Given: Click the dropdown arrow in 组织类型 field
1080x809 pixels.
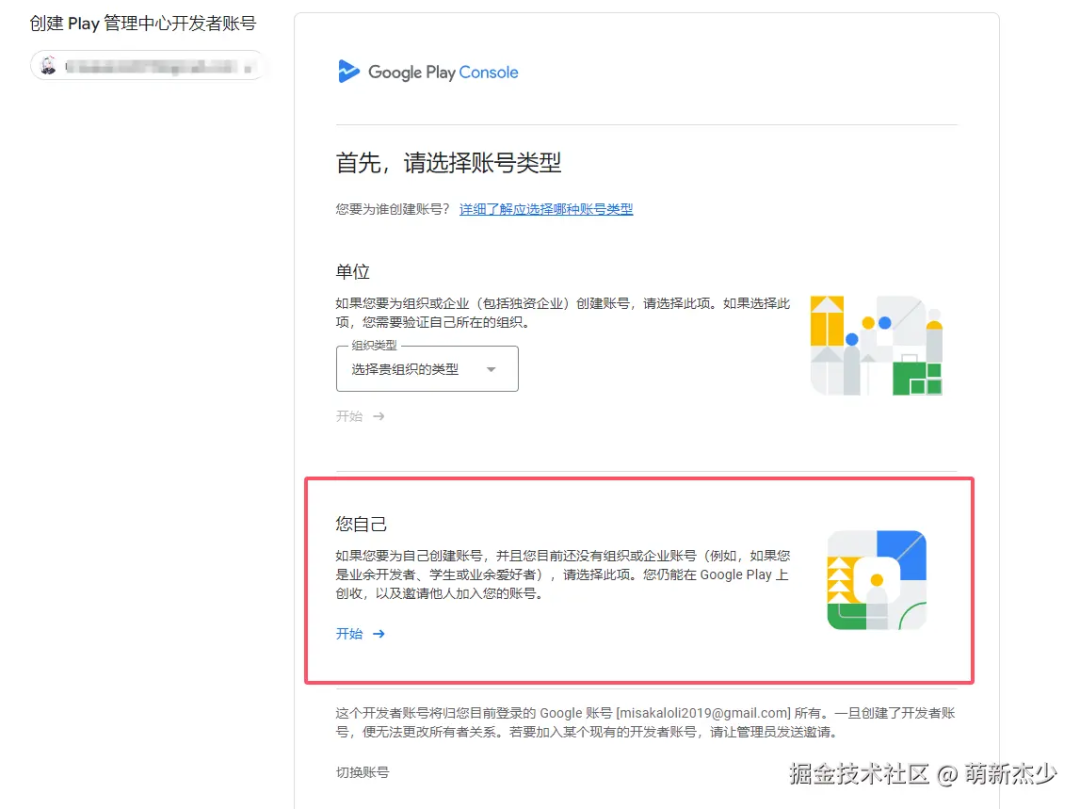Looking at the screenshot, I should [491, 370].
